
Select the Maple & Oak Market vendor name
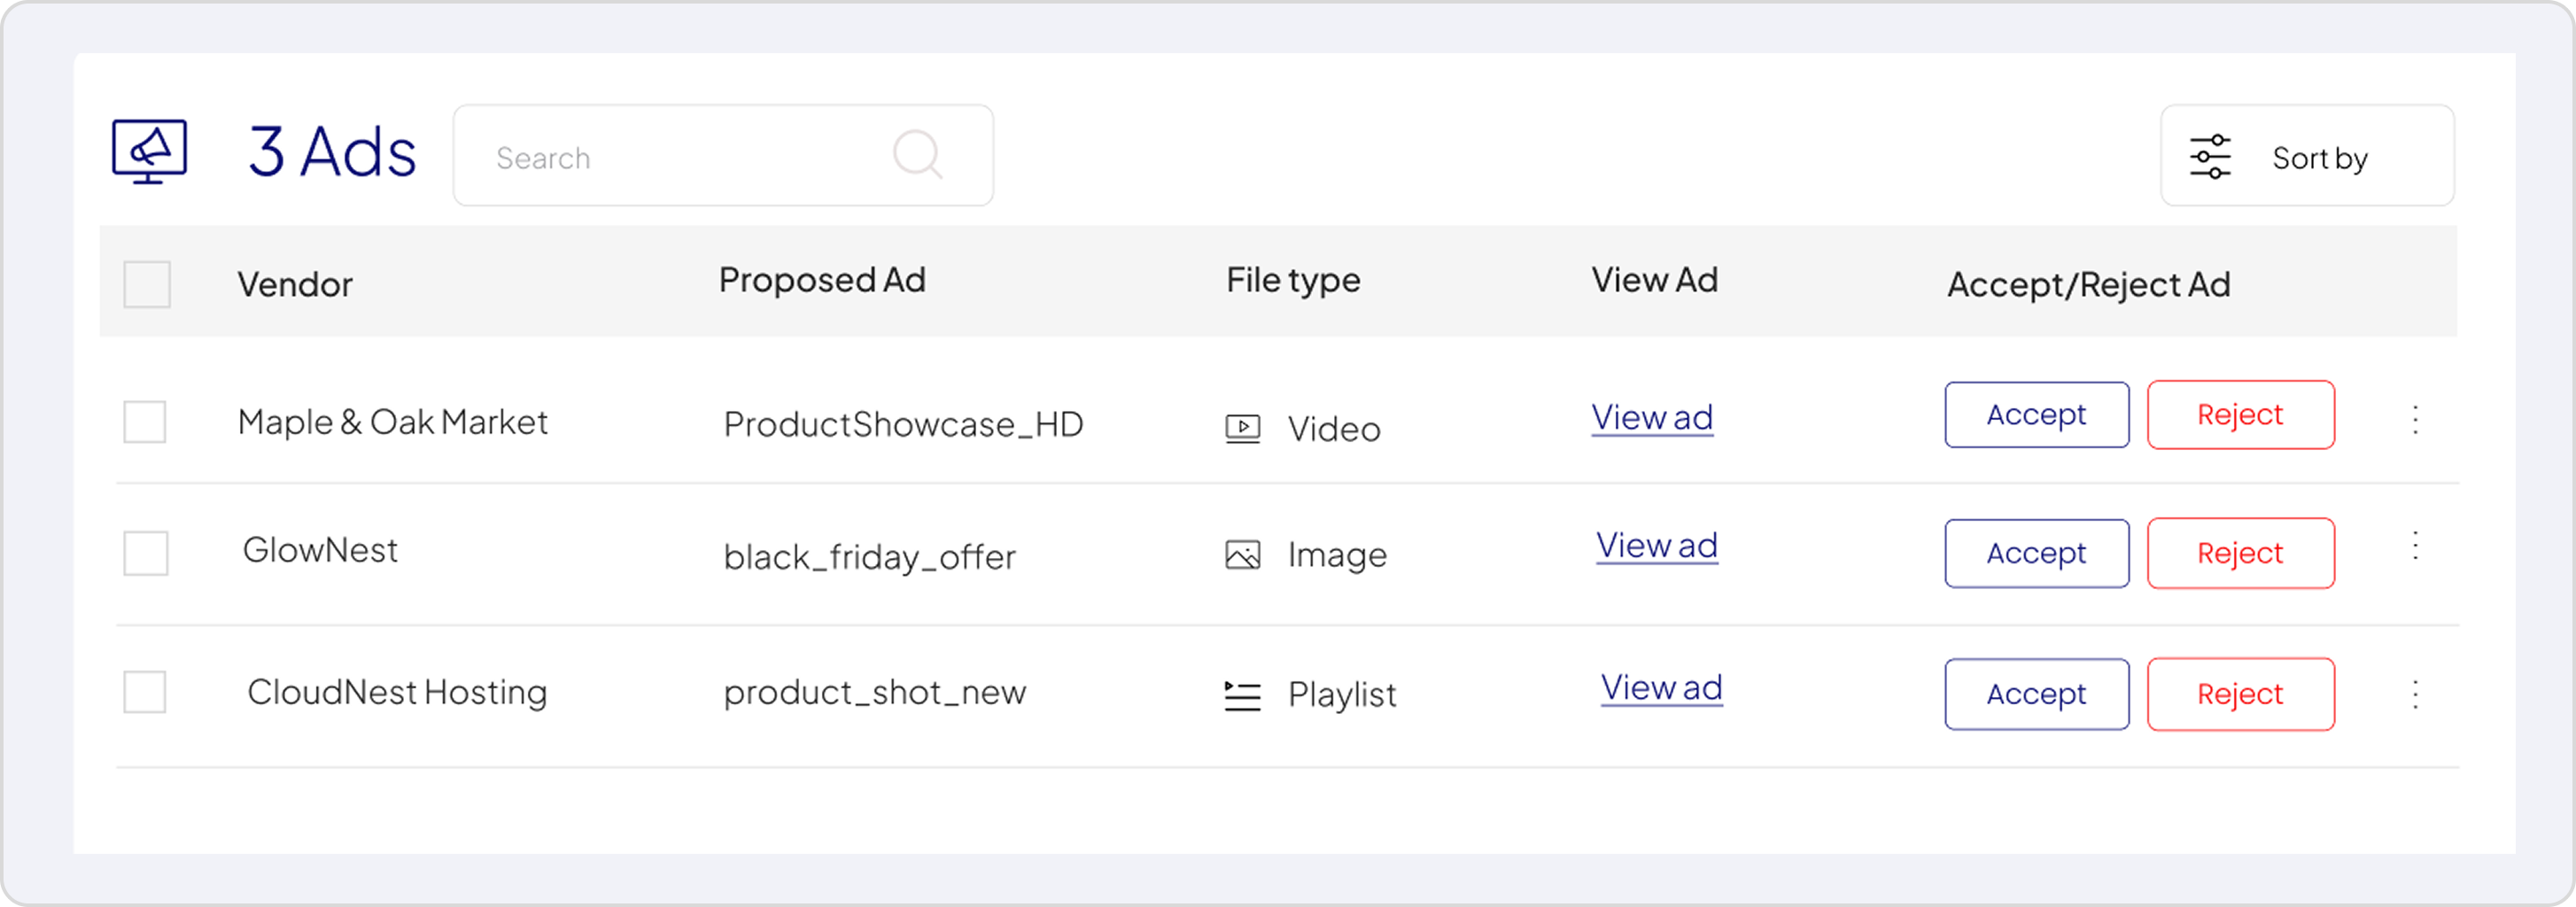(393, 422)
